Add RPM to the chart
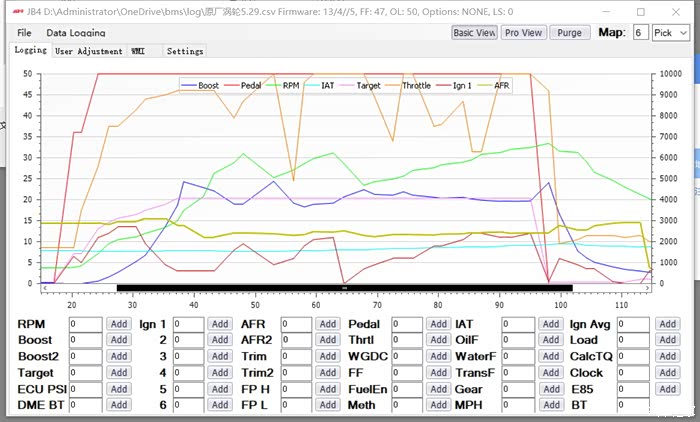The width and height of the screenshot is (700, 422). pos(119,324)
